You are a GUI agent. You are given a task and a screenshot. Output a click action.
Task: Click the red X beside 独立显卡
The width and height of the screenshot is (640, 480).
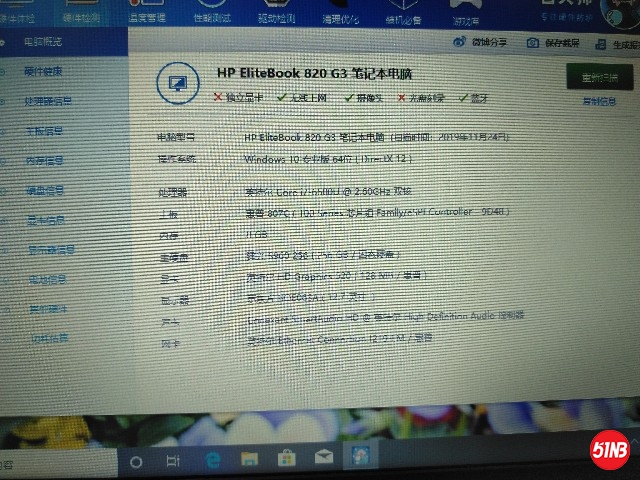pyautogui.click(x=218, y=97)
